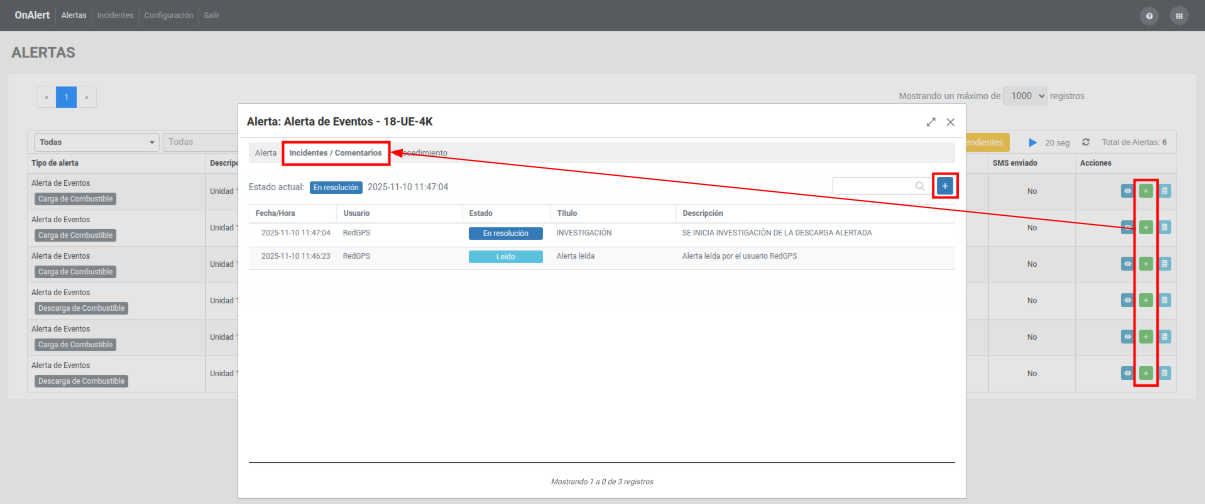The height and width of the screenshot is (504, 1205).
Task: Click the Tipo de alerta column header
Action: coord(55,162)
